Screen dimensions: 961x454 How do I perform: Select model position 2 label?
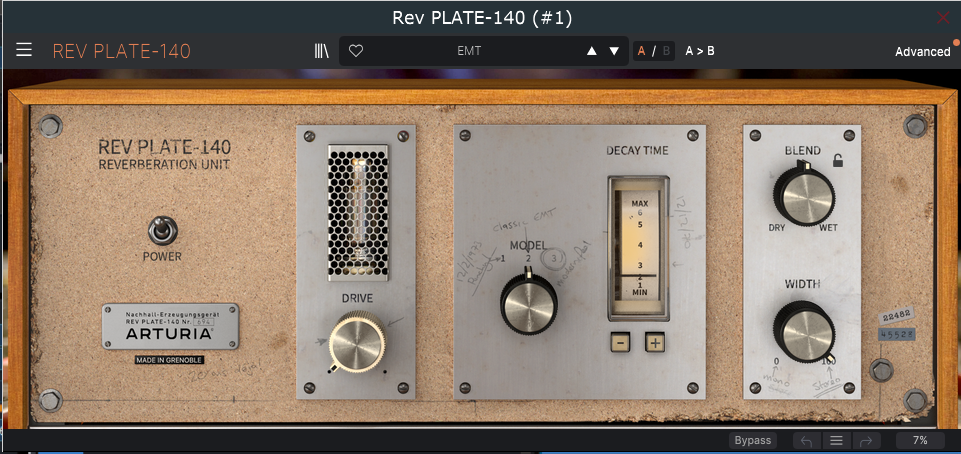click(528, 259)
